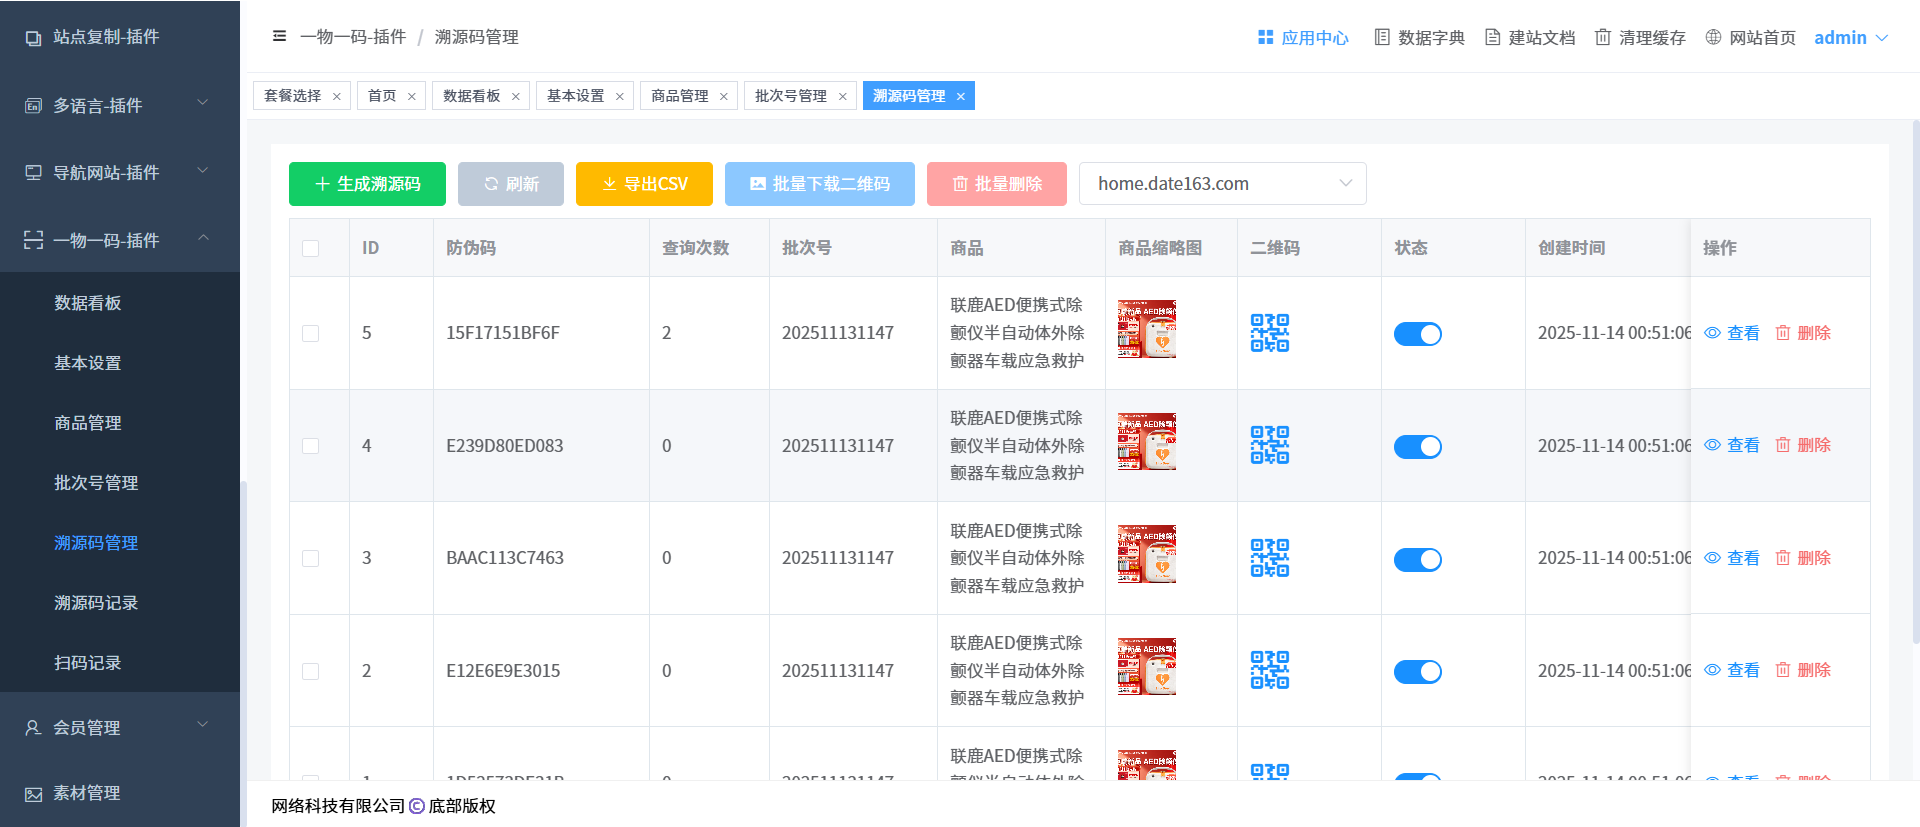The height and width of the screenshot is (827, 1920).
Task: Toggle status switch for ID 4 row
Action: (x=1417, y=446)
